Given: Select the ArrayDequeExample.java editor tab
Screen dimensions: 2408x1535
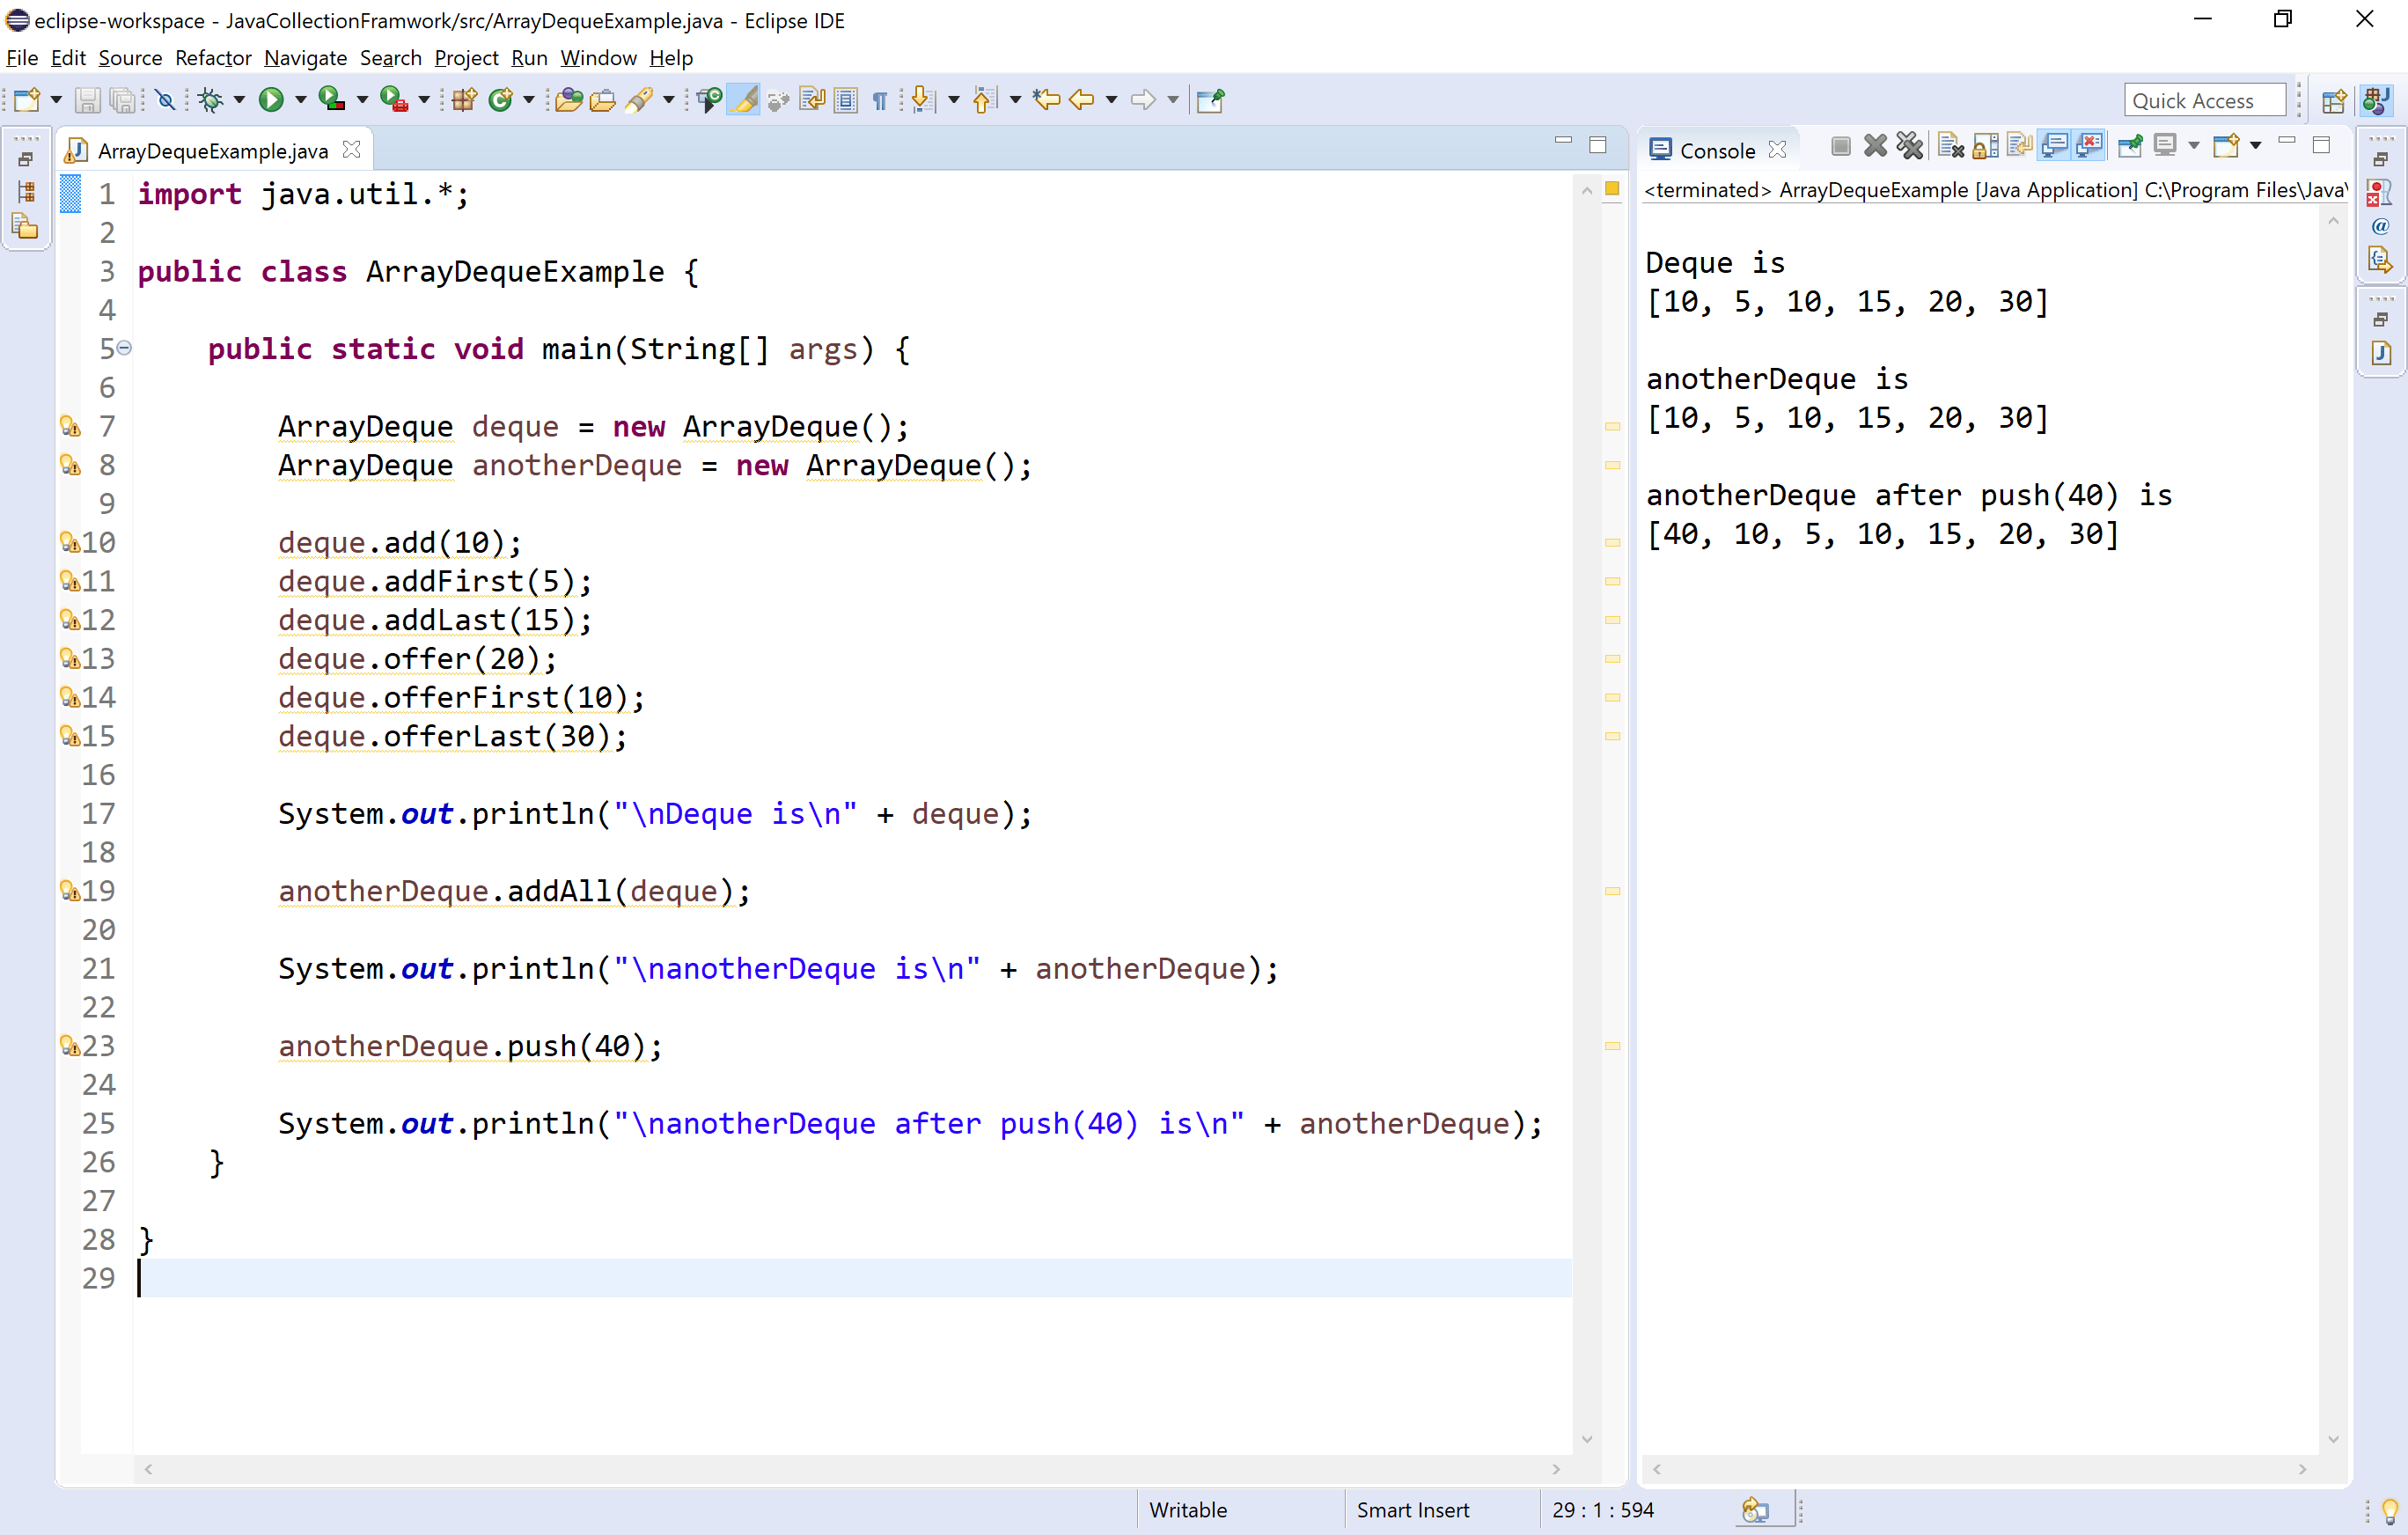Looking at the screenshot, I should (x=212, y=150).
